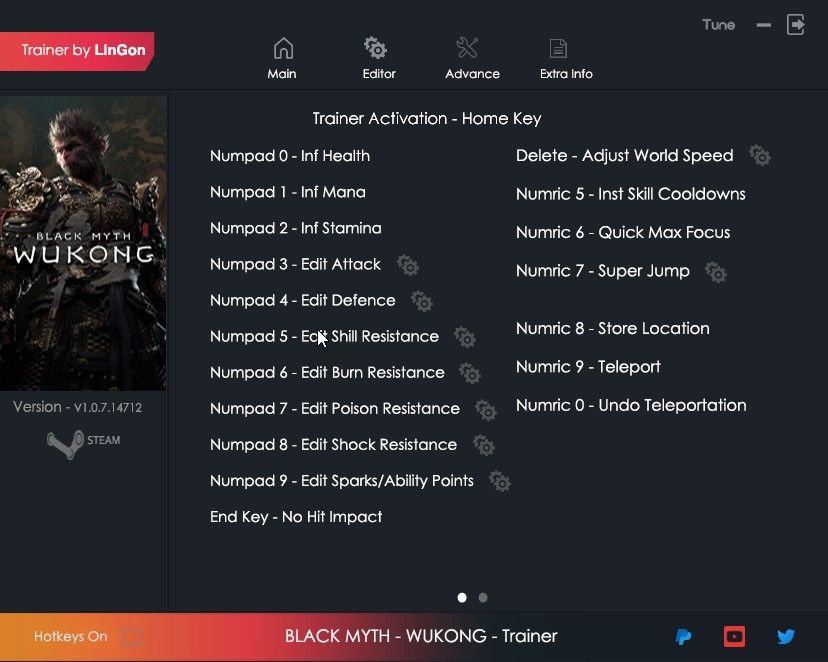Switch to second page dot indicator

tap(483, 598)
